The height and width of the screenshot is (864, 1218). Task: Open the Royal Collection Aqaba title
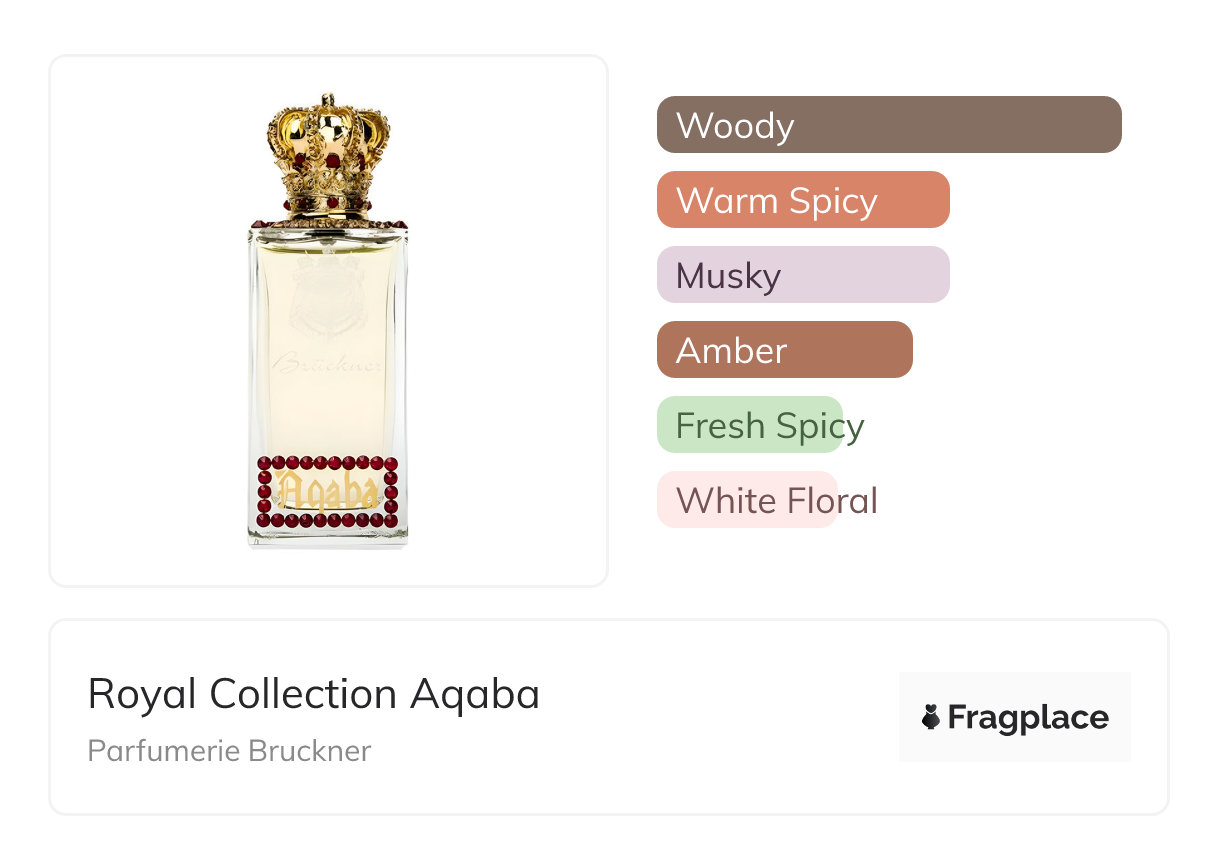tap(313, 694)
